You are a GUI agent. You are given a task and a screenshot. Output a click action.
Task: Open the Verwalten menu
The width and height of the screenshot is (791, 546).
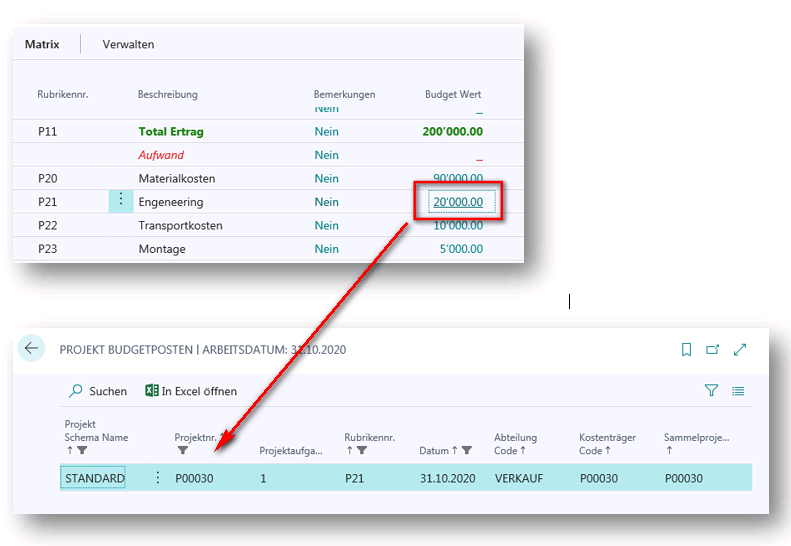point(128,44)
